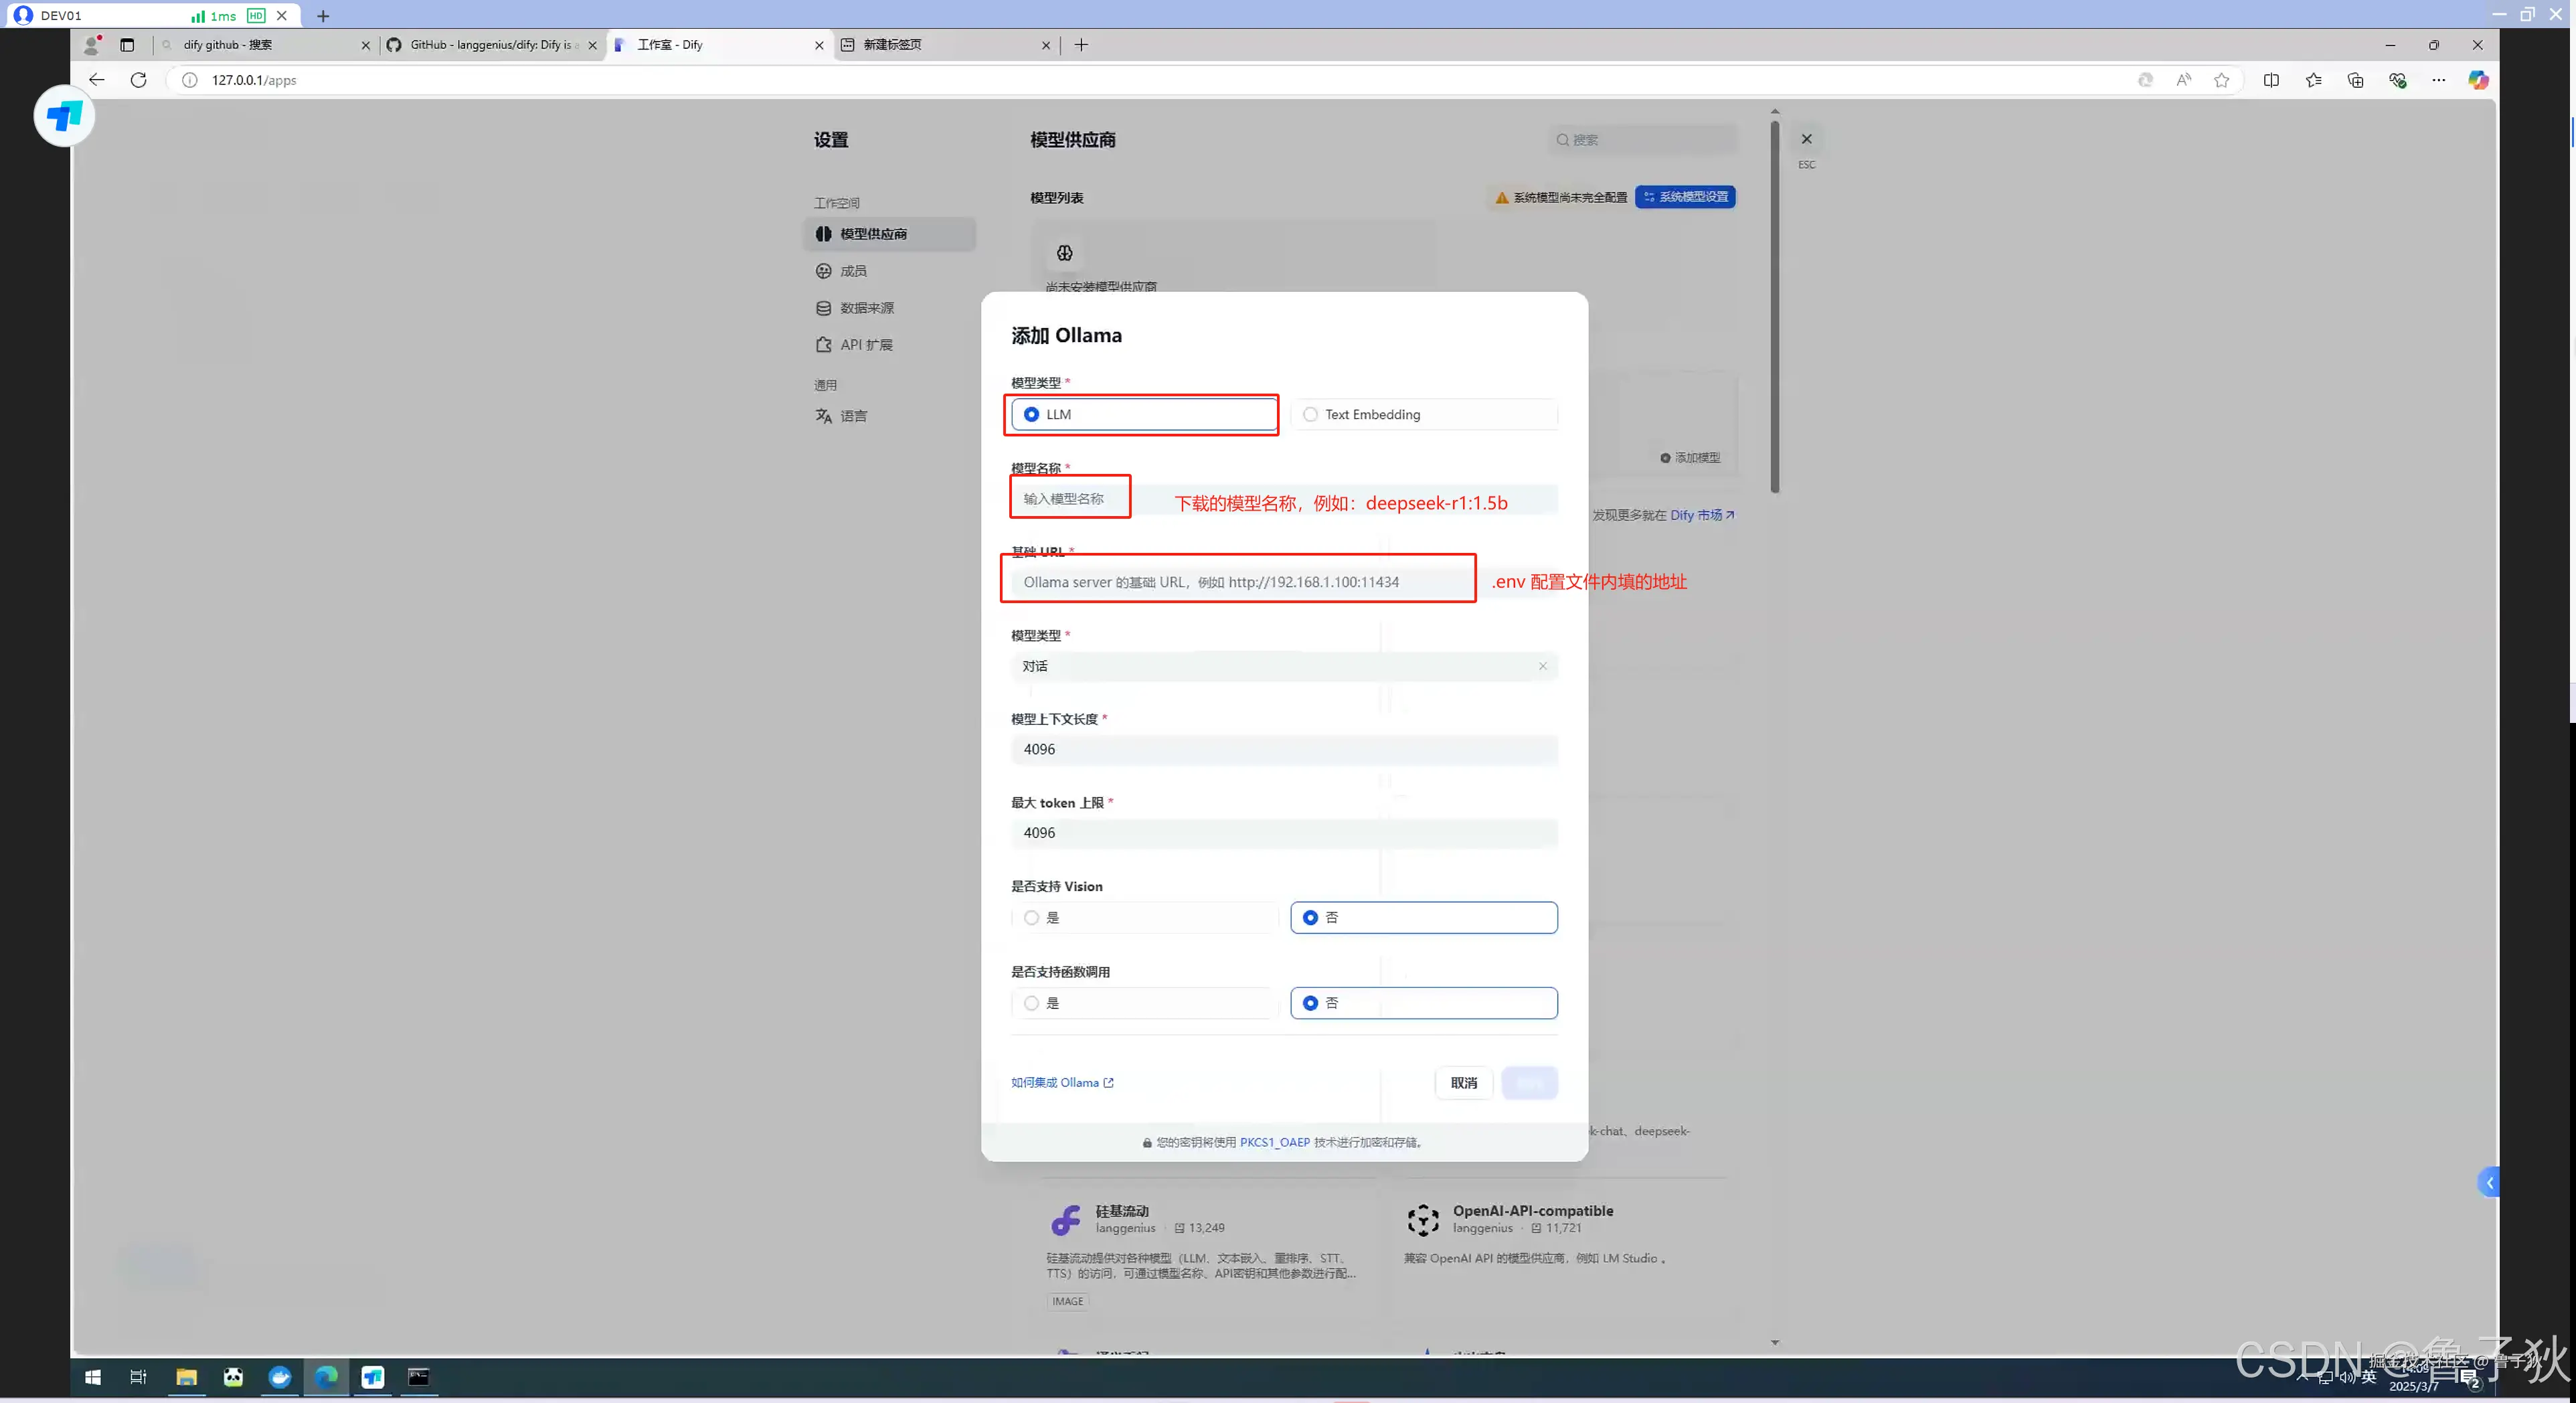
Task: Close settings panel with ESC X icon
Action: point(1806,139)
